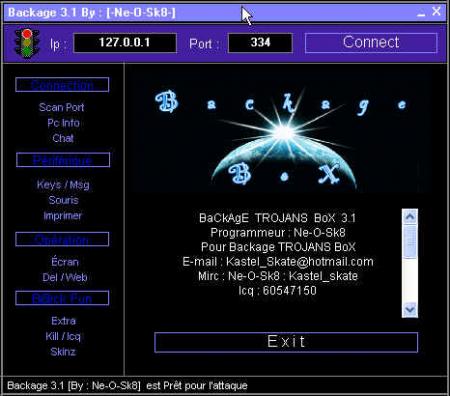Close the Backage window

pos(436,12)
